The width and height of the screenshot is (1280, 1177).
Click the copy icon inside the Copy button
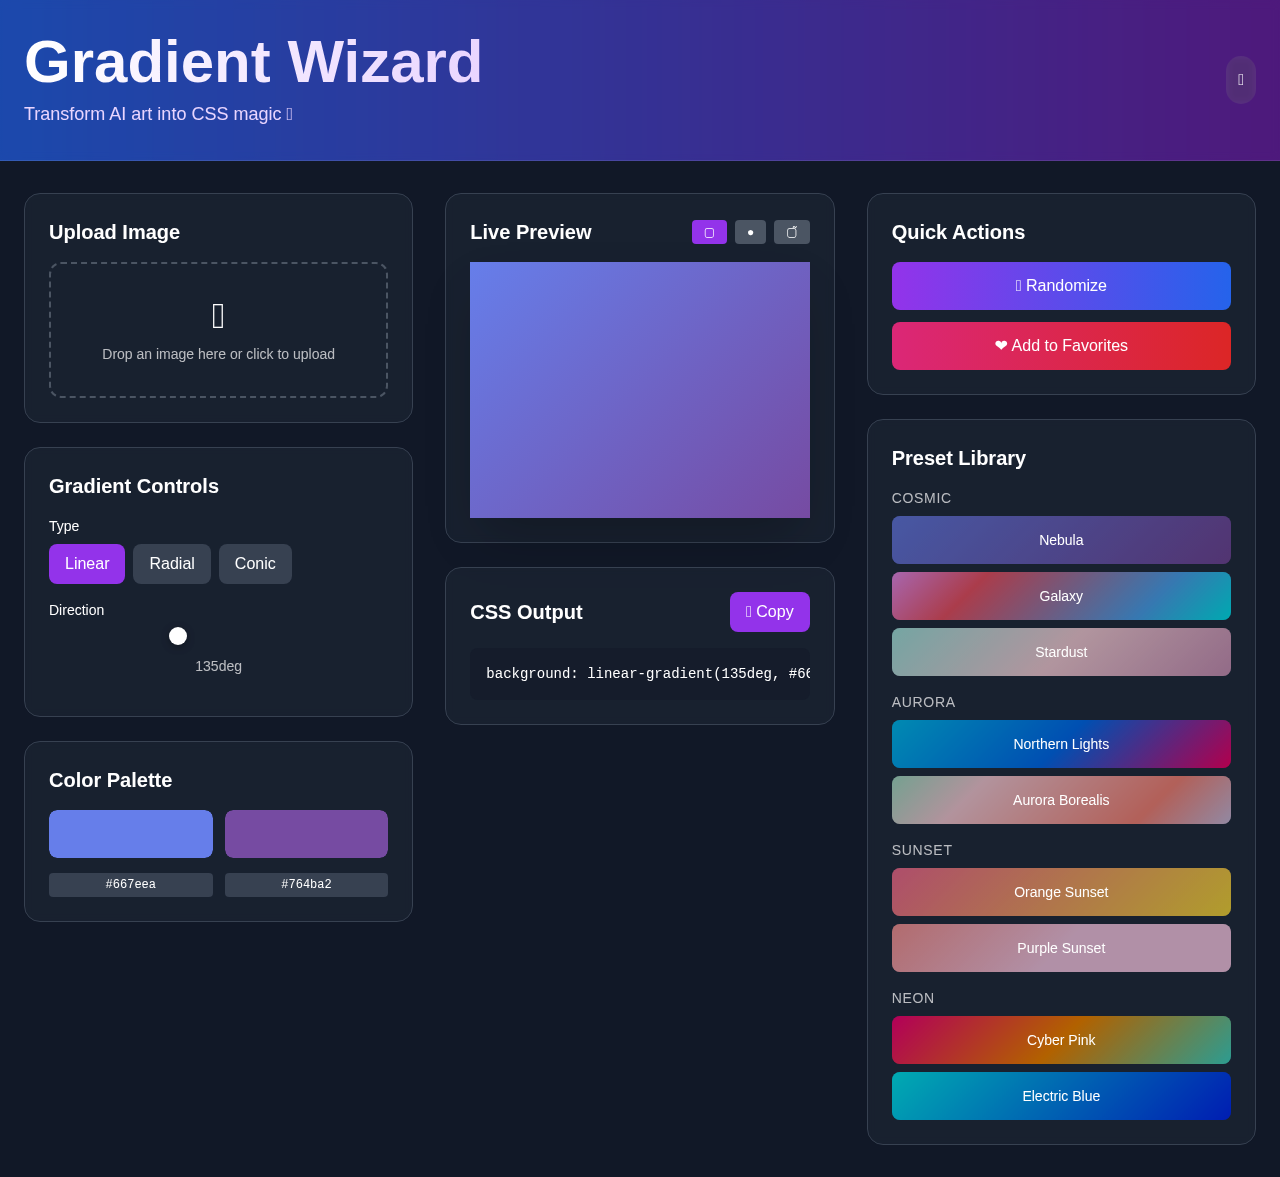747,611
